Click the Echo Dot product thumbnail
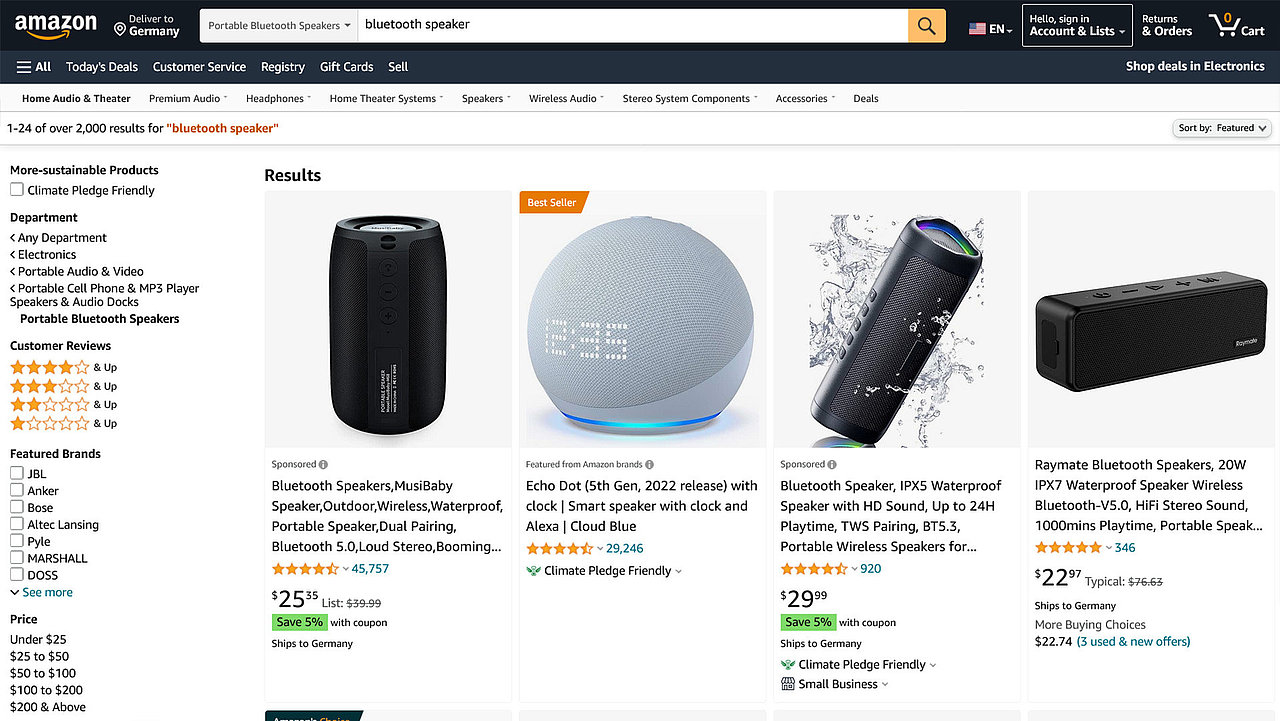The width and height of the screenshot is (1280, 721). 641,318
